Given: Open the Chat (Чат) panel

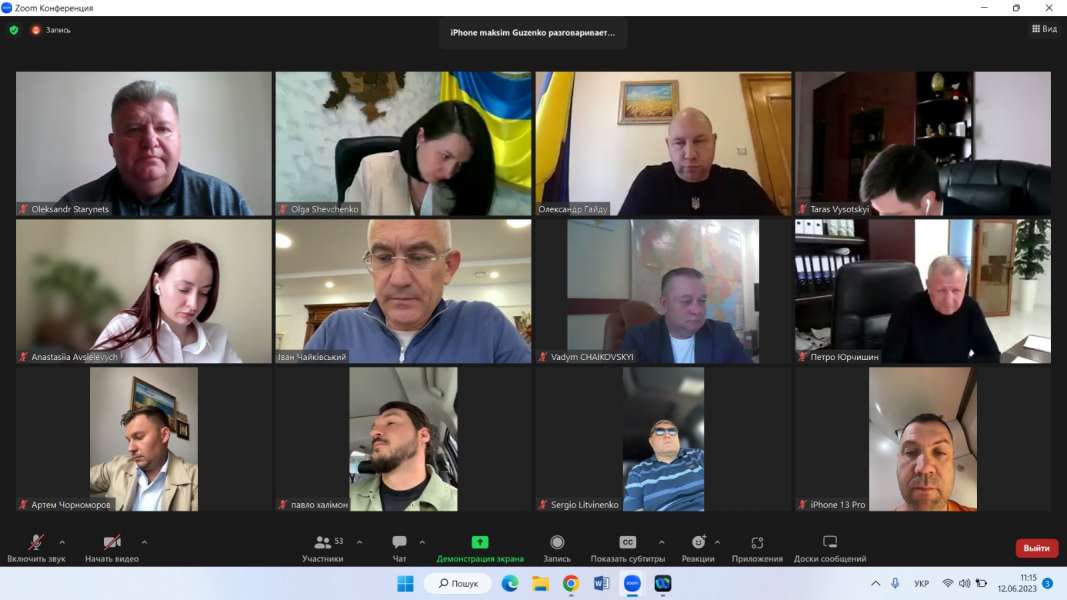Looking at the screenshot, I should (x=399, y=546).
